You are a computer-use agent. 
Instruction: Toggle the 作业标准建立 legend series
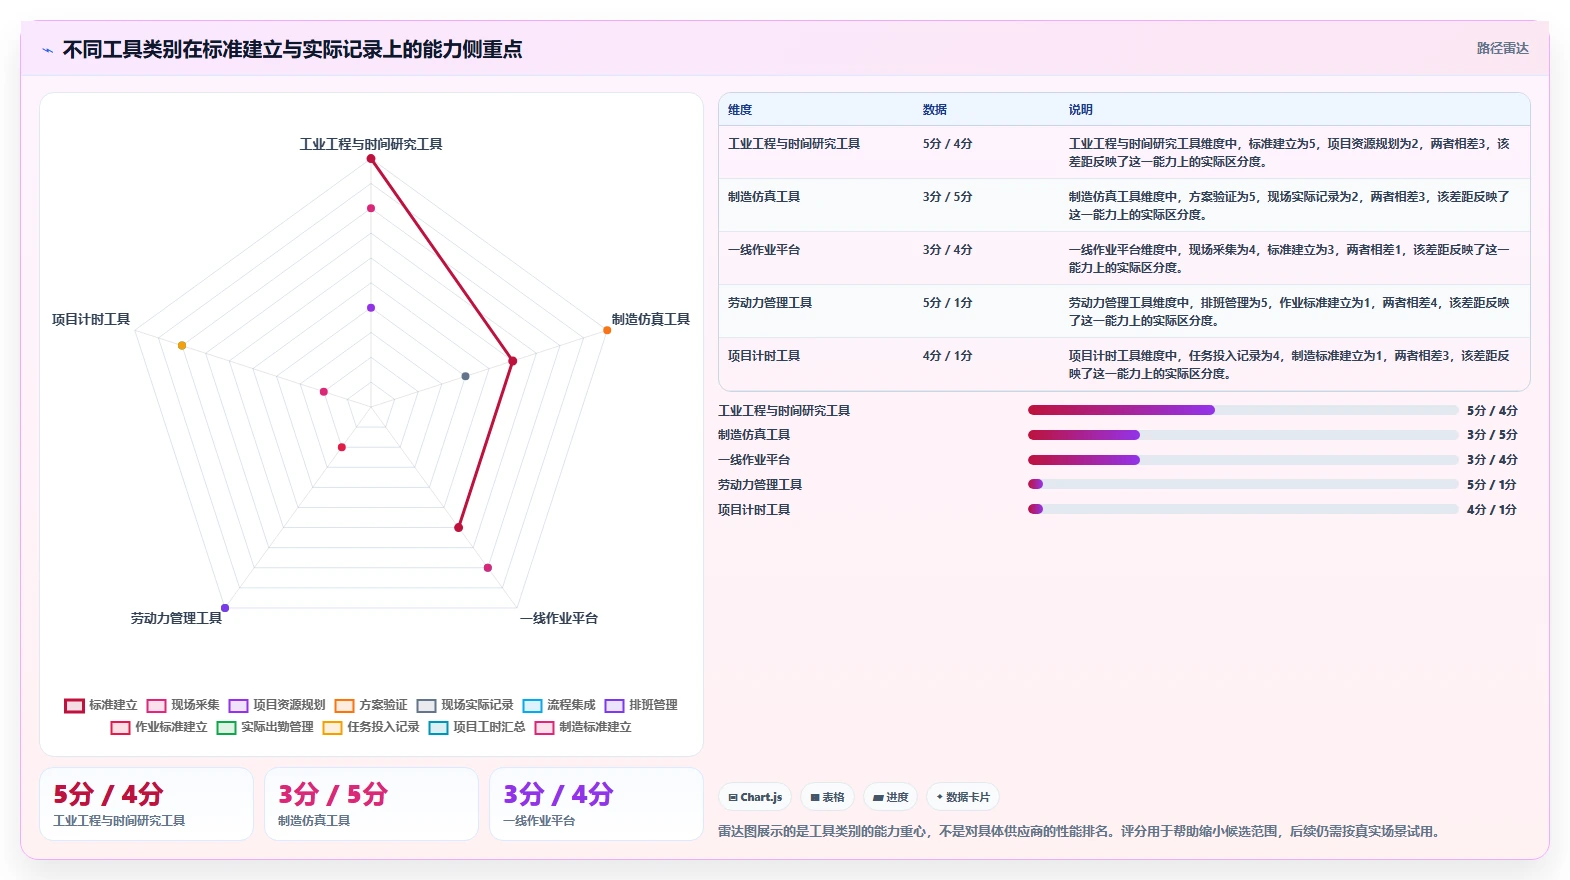(x=159, y=727)
